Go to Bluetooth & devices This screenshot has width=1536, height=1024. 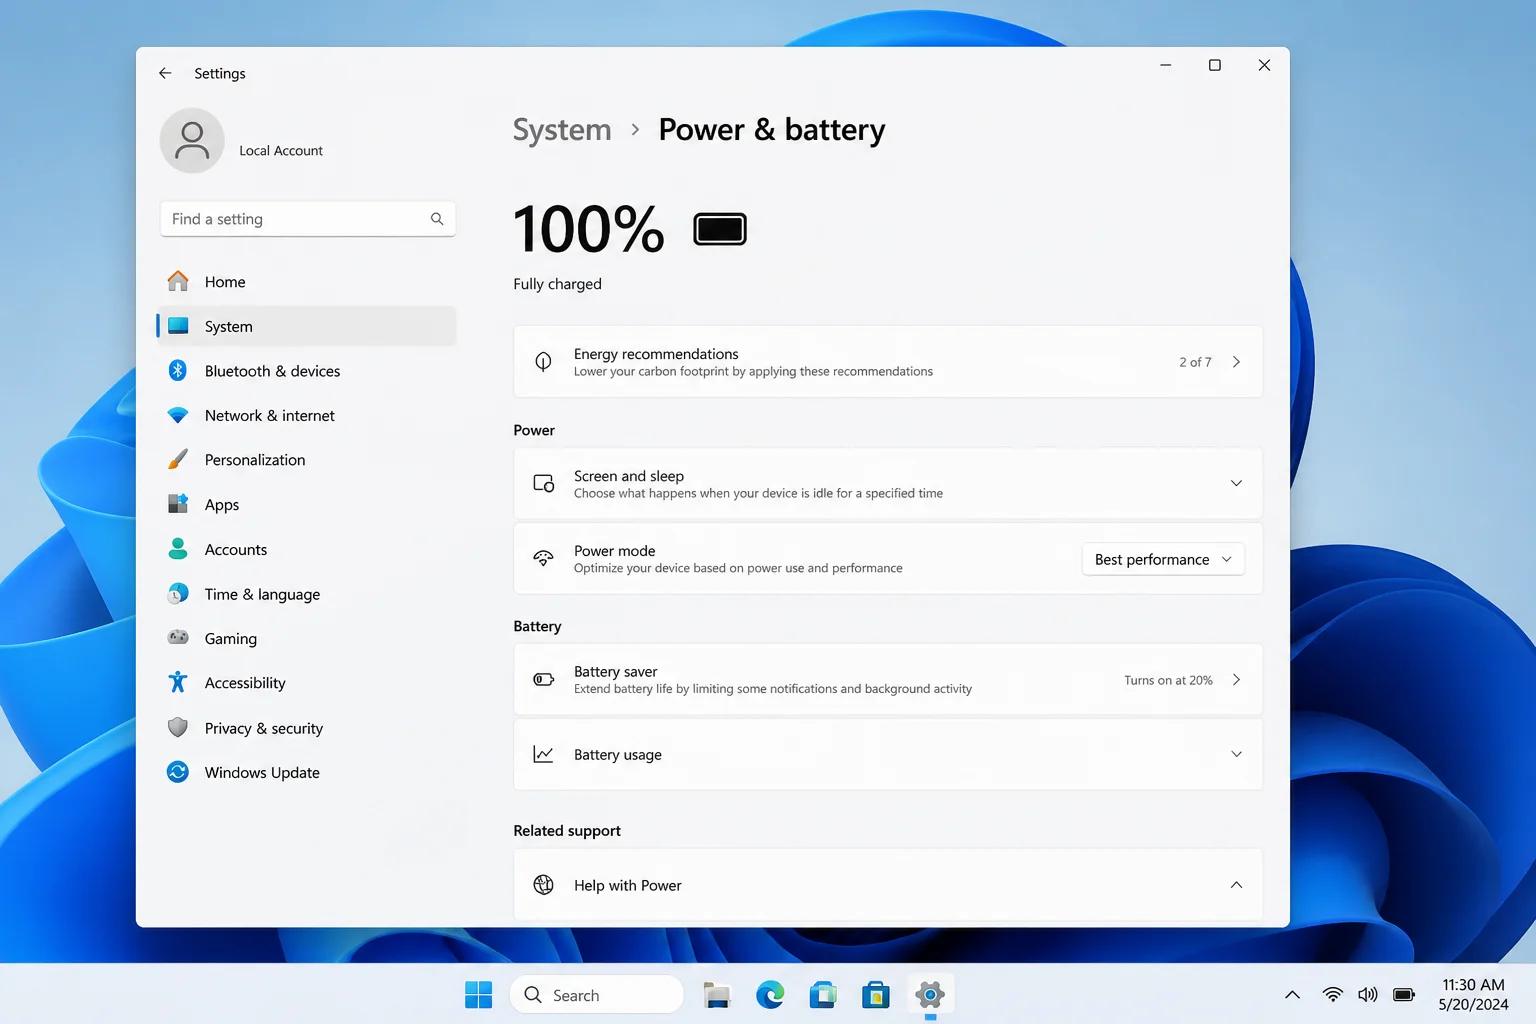[x=307, y=371]
